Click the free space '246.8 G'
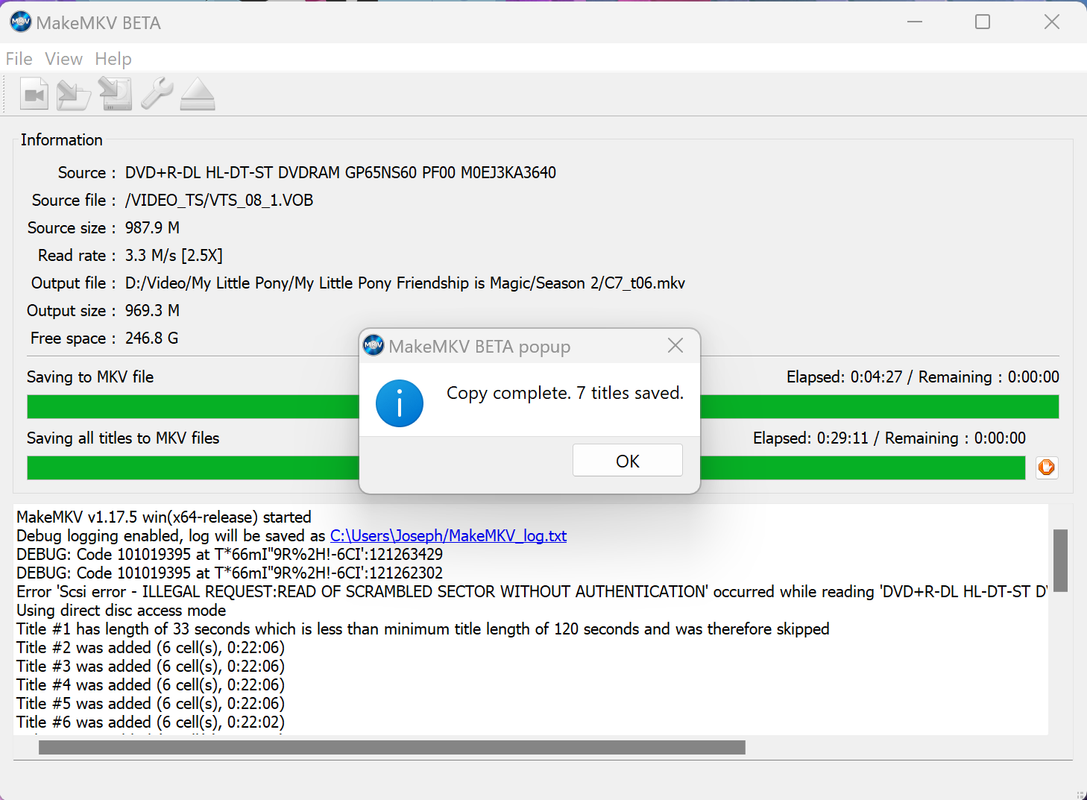This screenshot has height=800, width=1087. (x=152, y=338)
